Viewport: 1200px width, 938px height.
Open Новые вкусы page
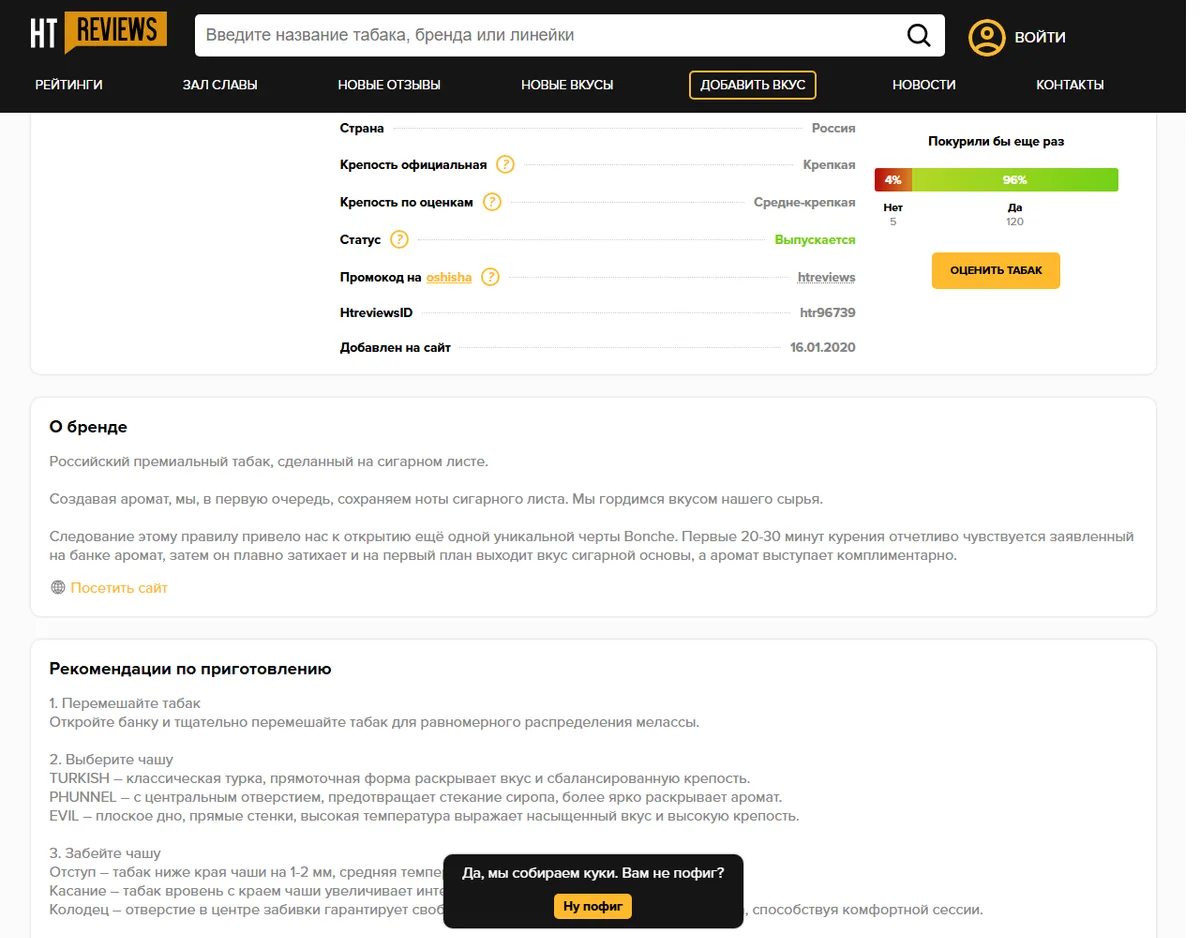point(567,85)
